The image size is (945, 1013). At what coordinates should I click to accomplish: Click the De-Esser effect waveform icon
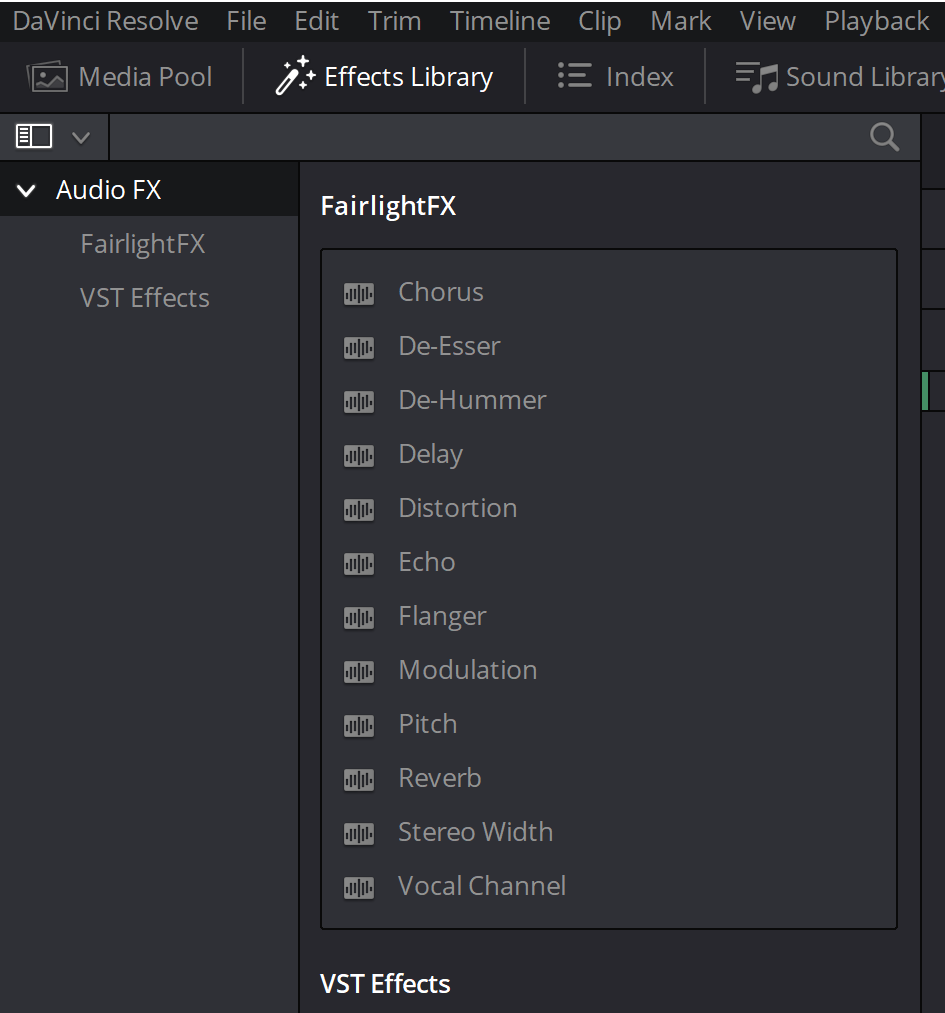click(358, 348)
